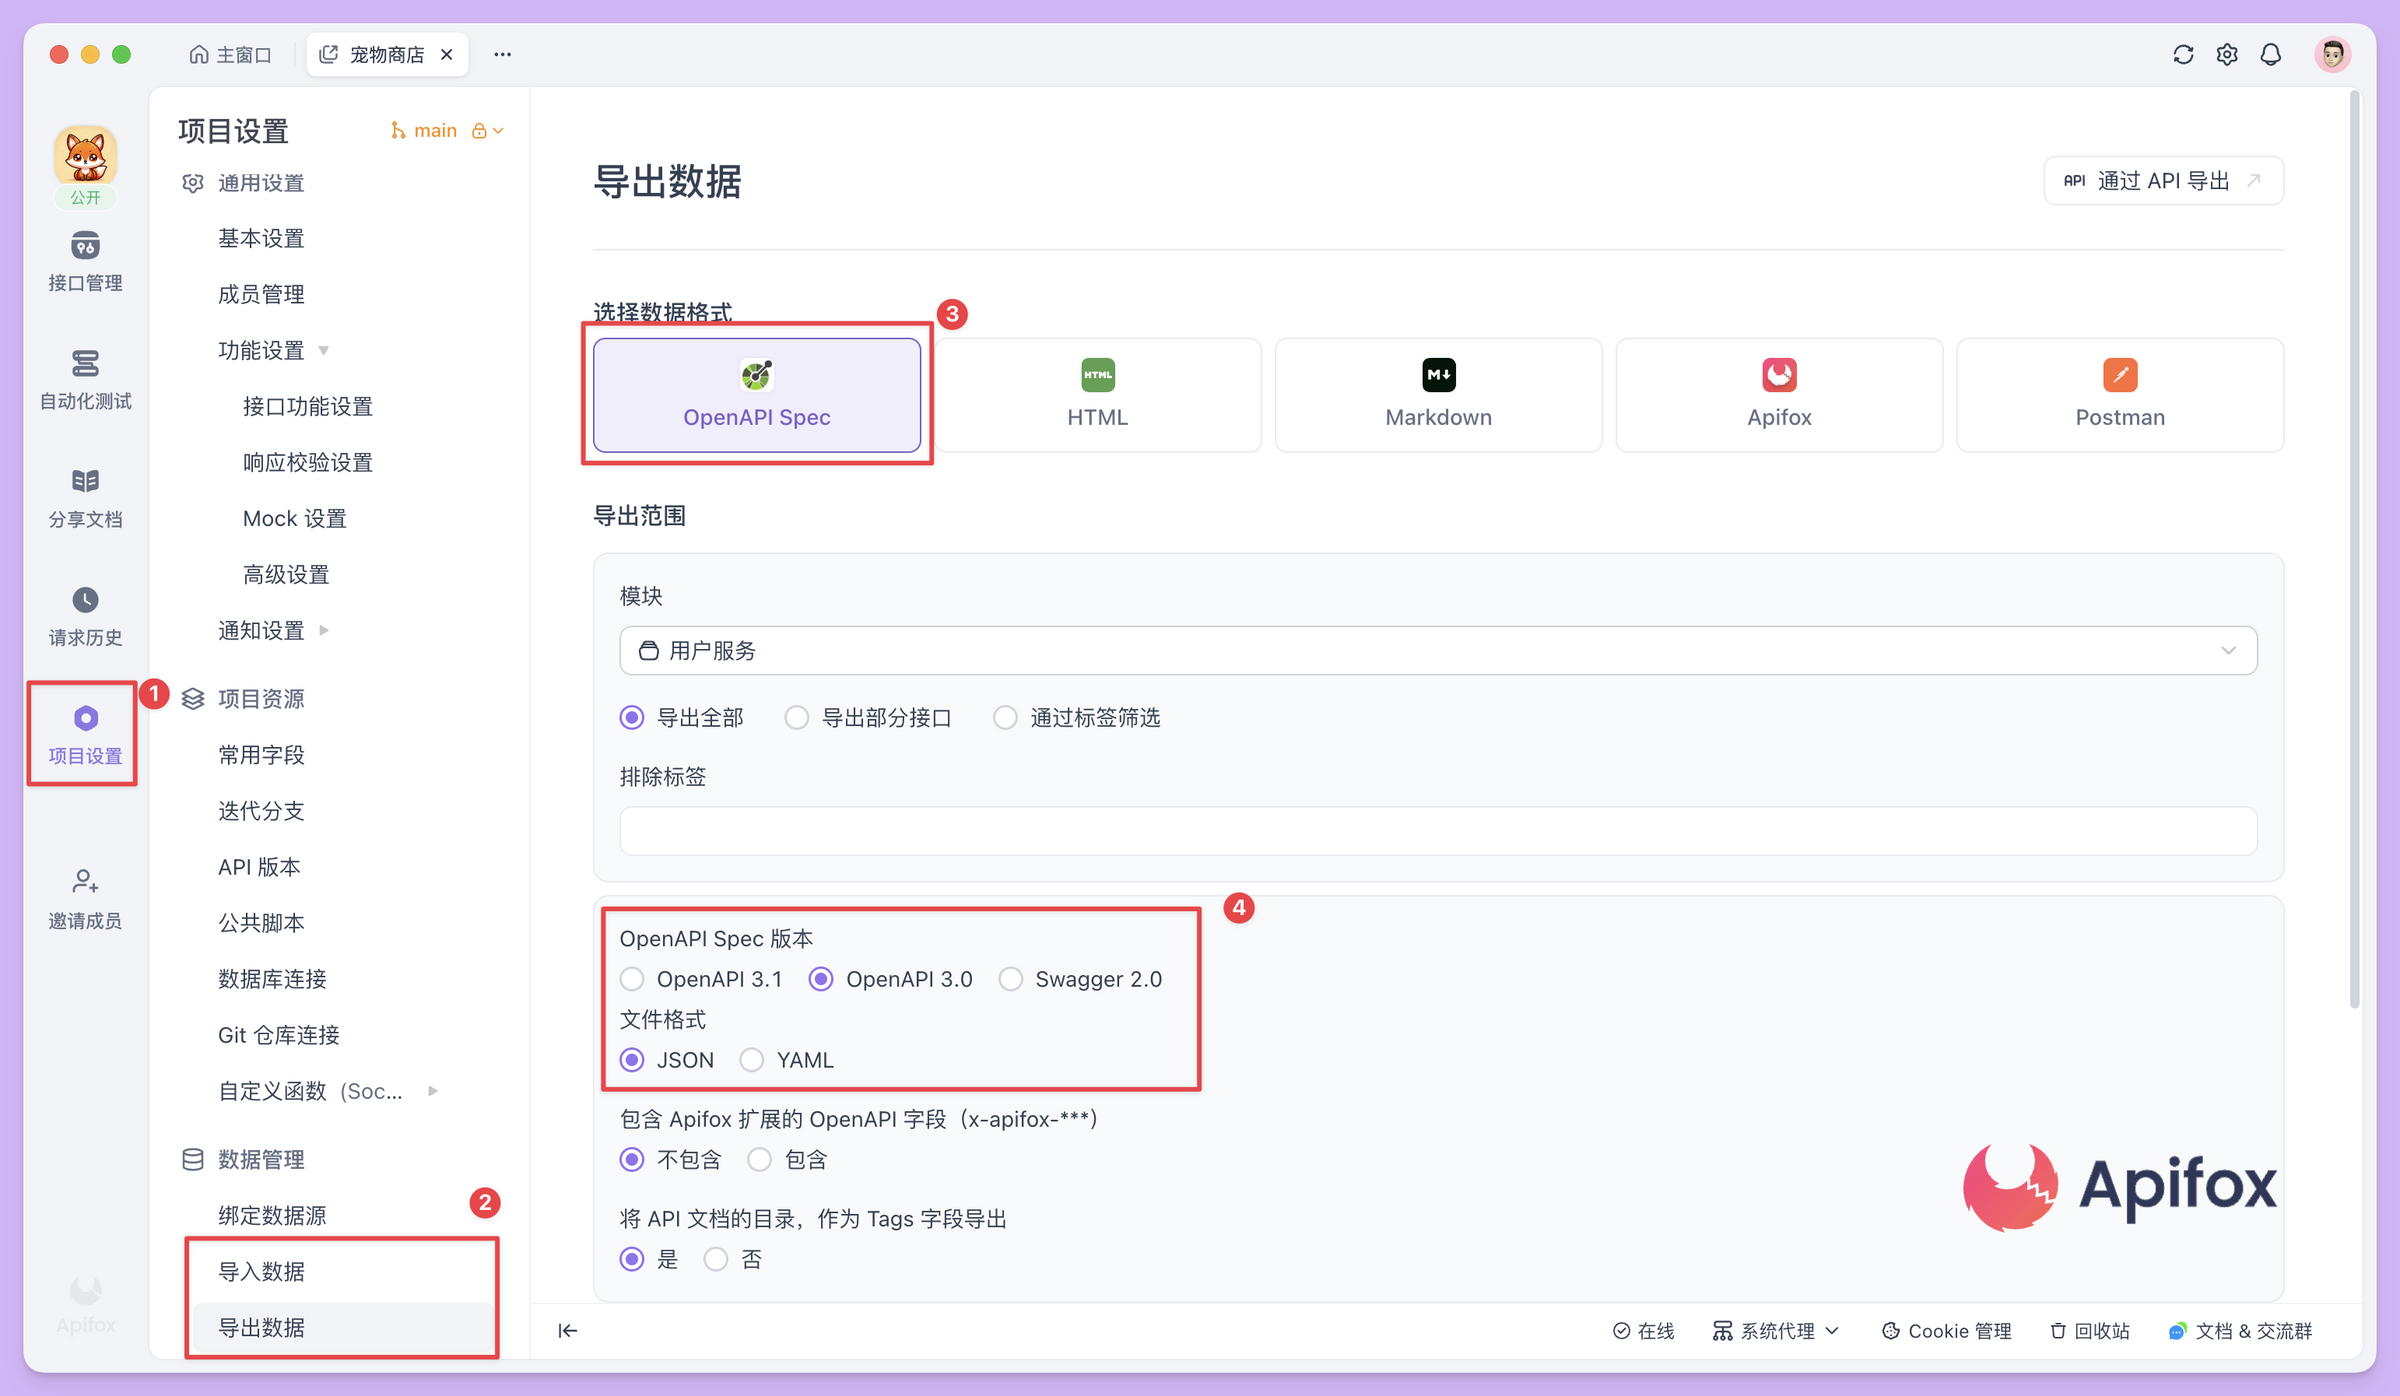Open 分享文档 from the sidebar
This screenshot has height=1396, width=2400.
(x=85, y=498)
